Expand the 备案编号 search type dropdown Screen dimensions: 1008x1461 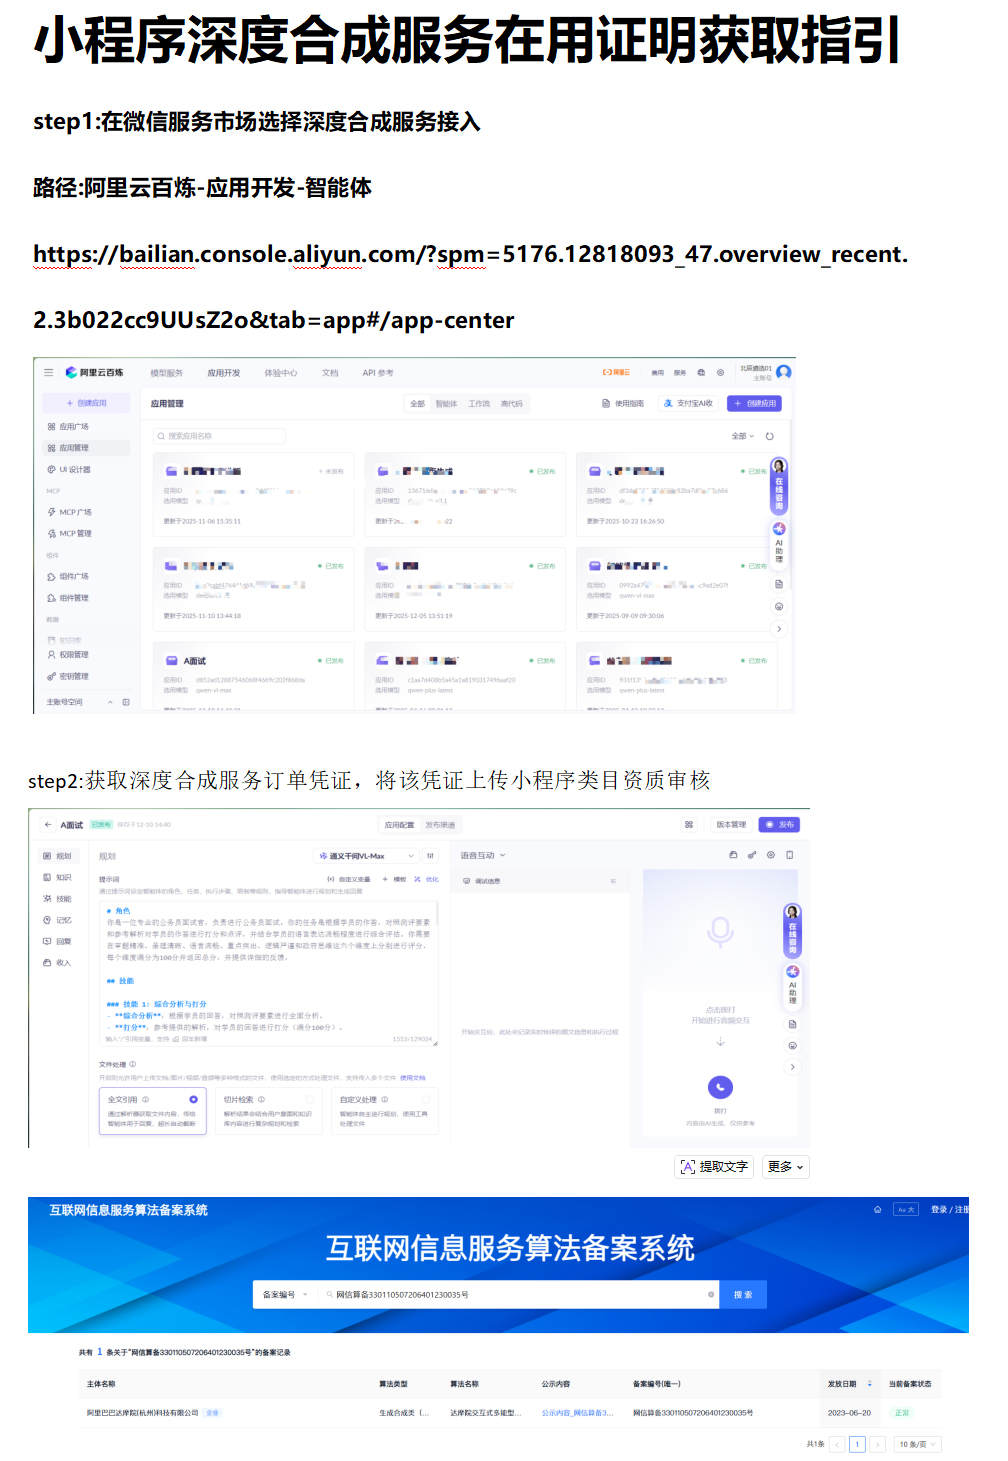point(284,1294)
